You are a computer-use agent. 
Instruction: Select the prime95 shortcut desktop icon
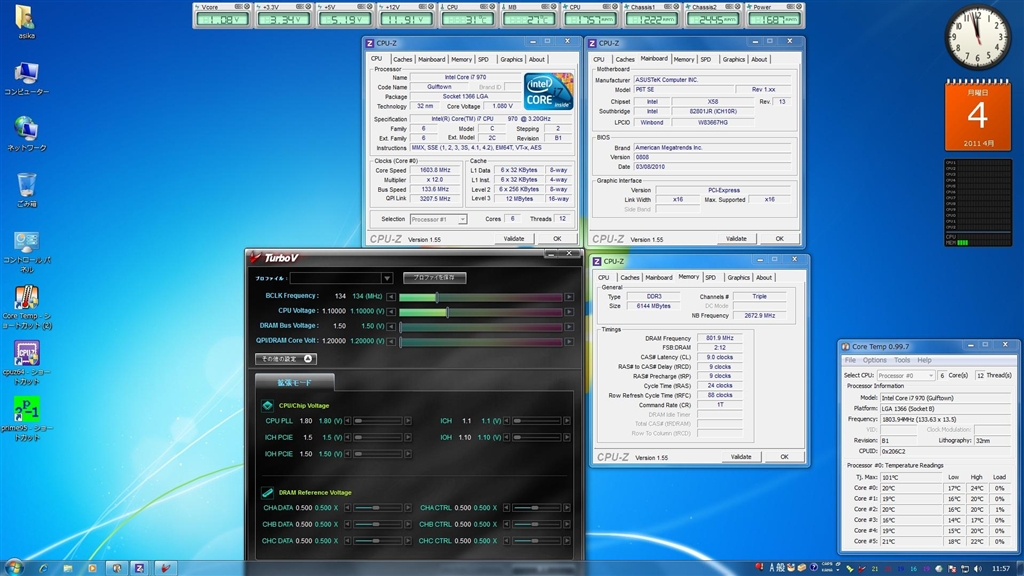[26, 419]
